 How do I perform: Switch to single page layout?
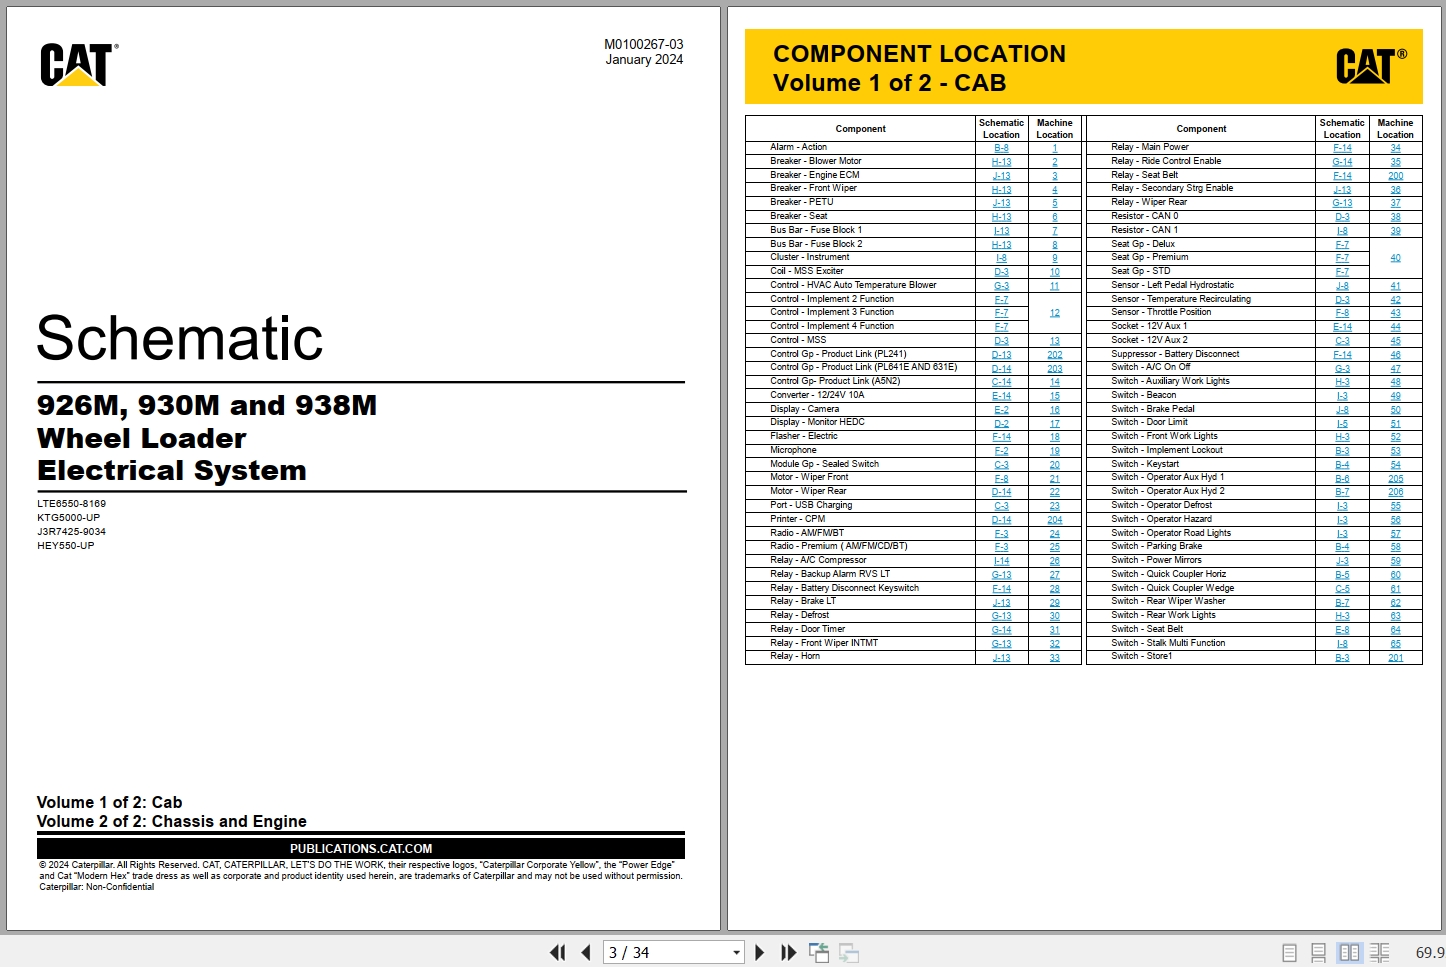click(1290, 953)
